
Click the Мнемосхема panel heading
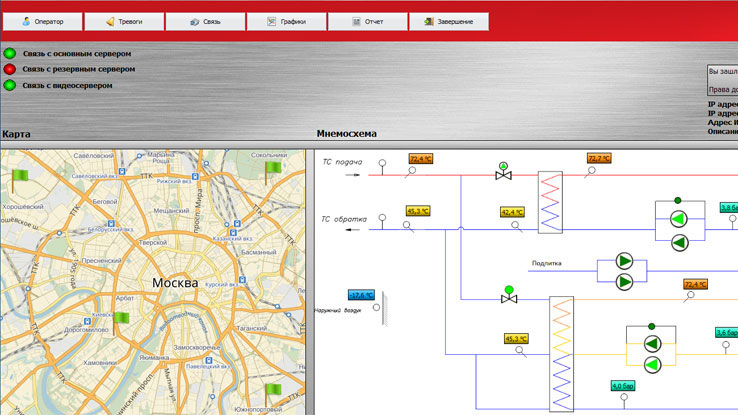click(346, 134)
